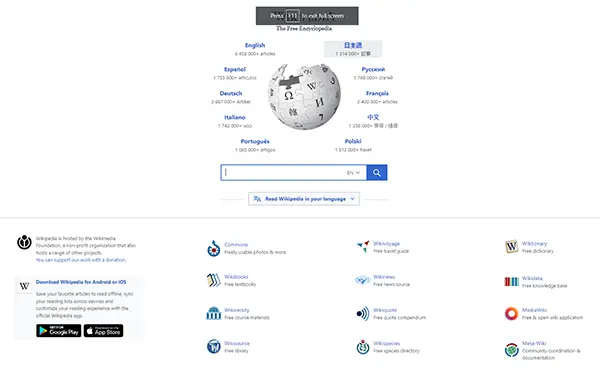Click the Wikibooks project icon
Image resolution: width=600 pixels, height=368 pixels.
tap(214, 280)
